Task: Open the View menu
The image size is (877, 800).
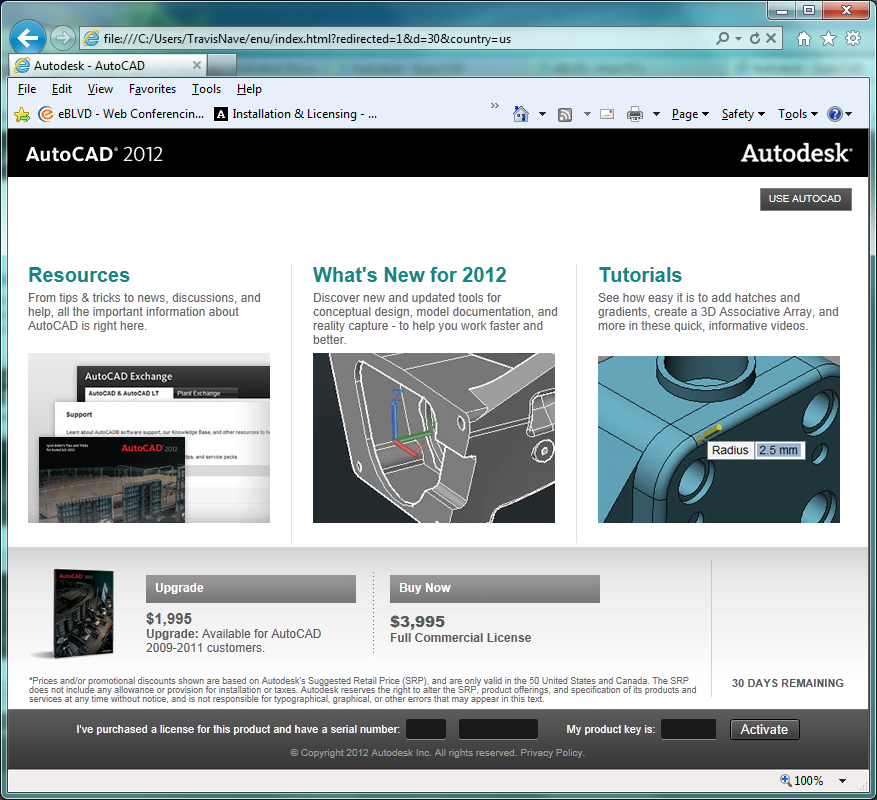Action: [100, 89]
